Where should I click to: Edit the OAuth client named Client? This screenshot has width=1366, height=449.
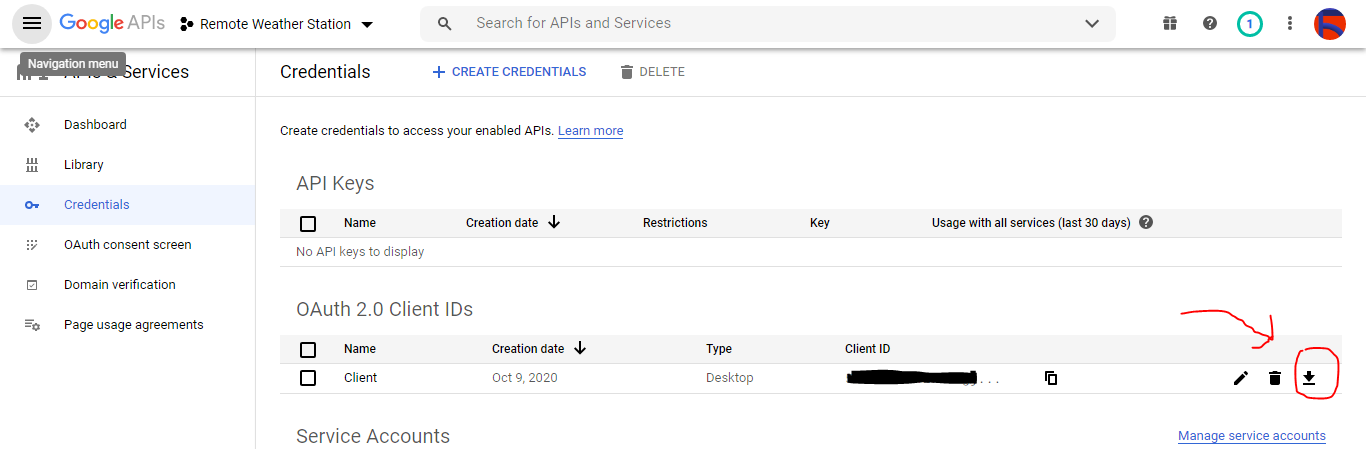pyautogui.click(x=1241, y=378)
